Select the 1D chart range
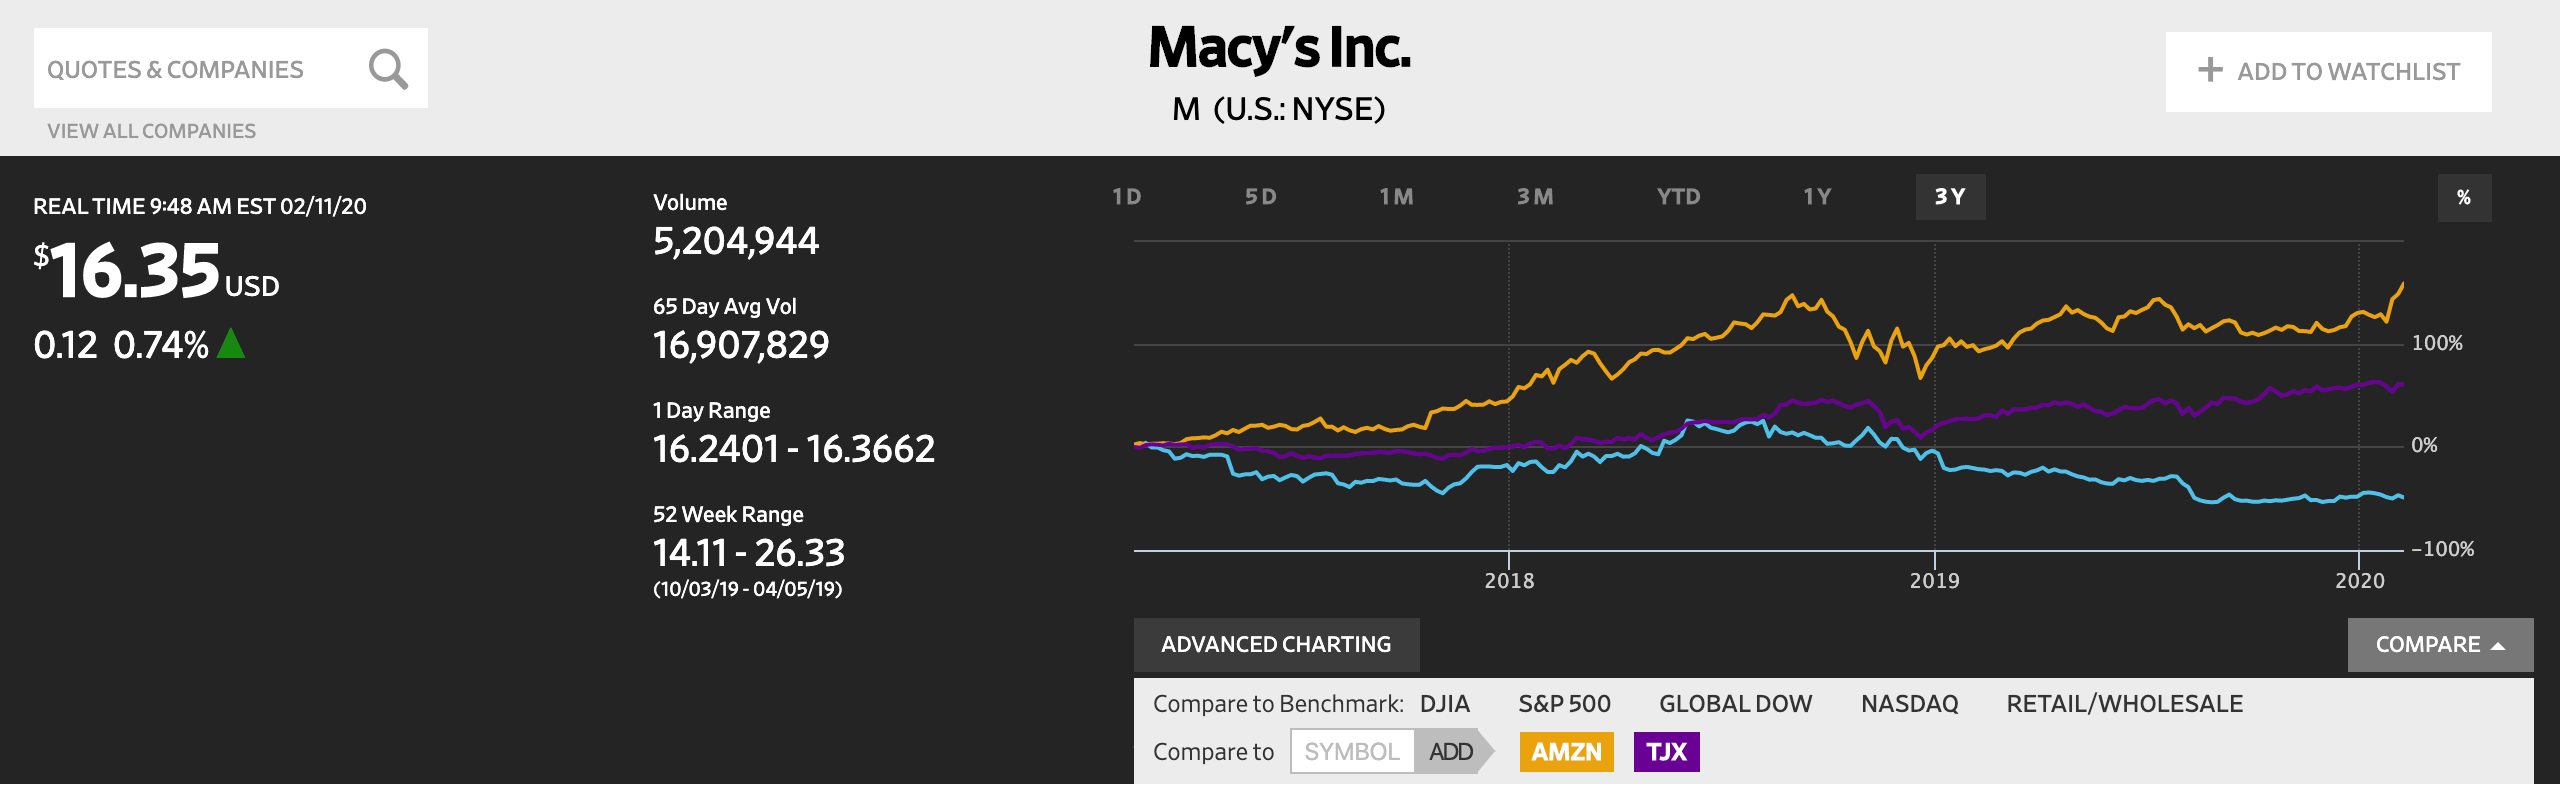This screenshot has width=2564, height=788. (1127, 197)
